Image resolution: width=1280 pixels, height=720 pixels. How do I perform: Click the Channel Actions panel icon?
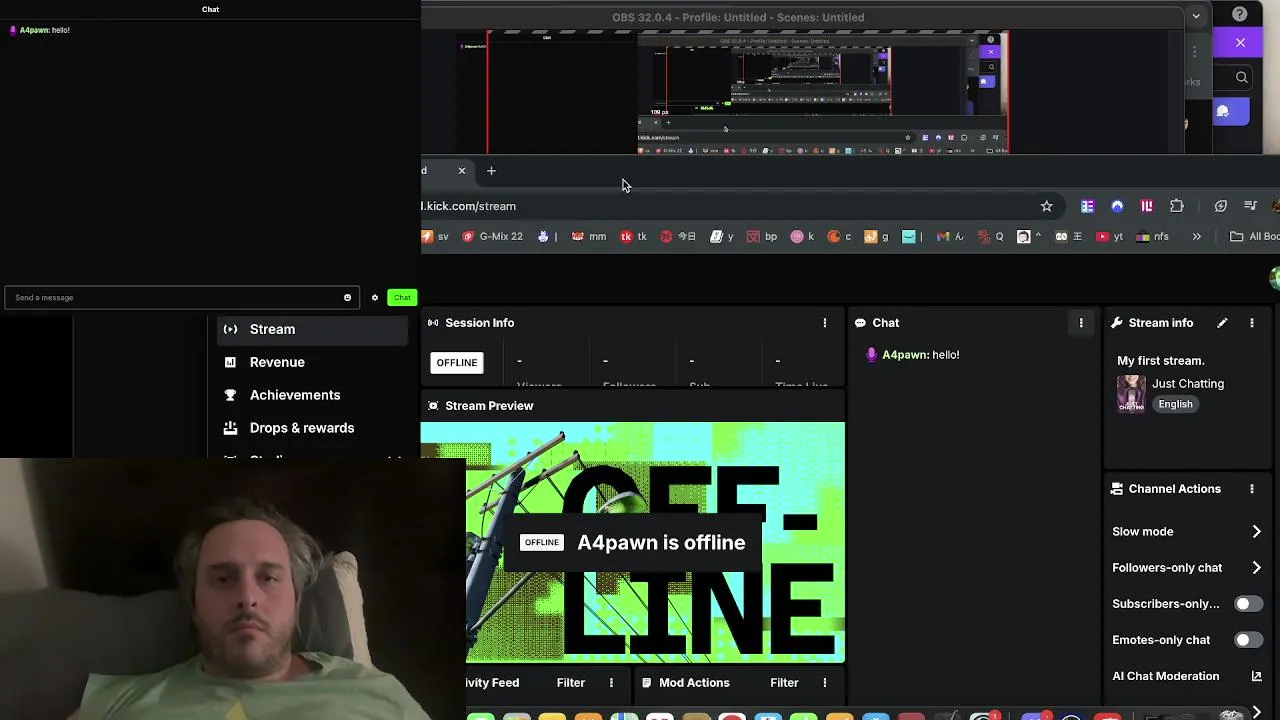click(x=1117, y=489)
